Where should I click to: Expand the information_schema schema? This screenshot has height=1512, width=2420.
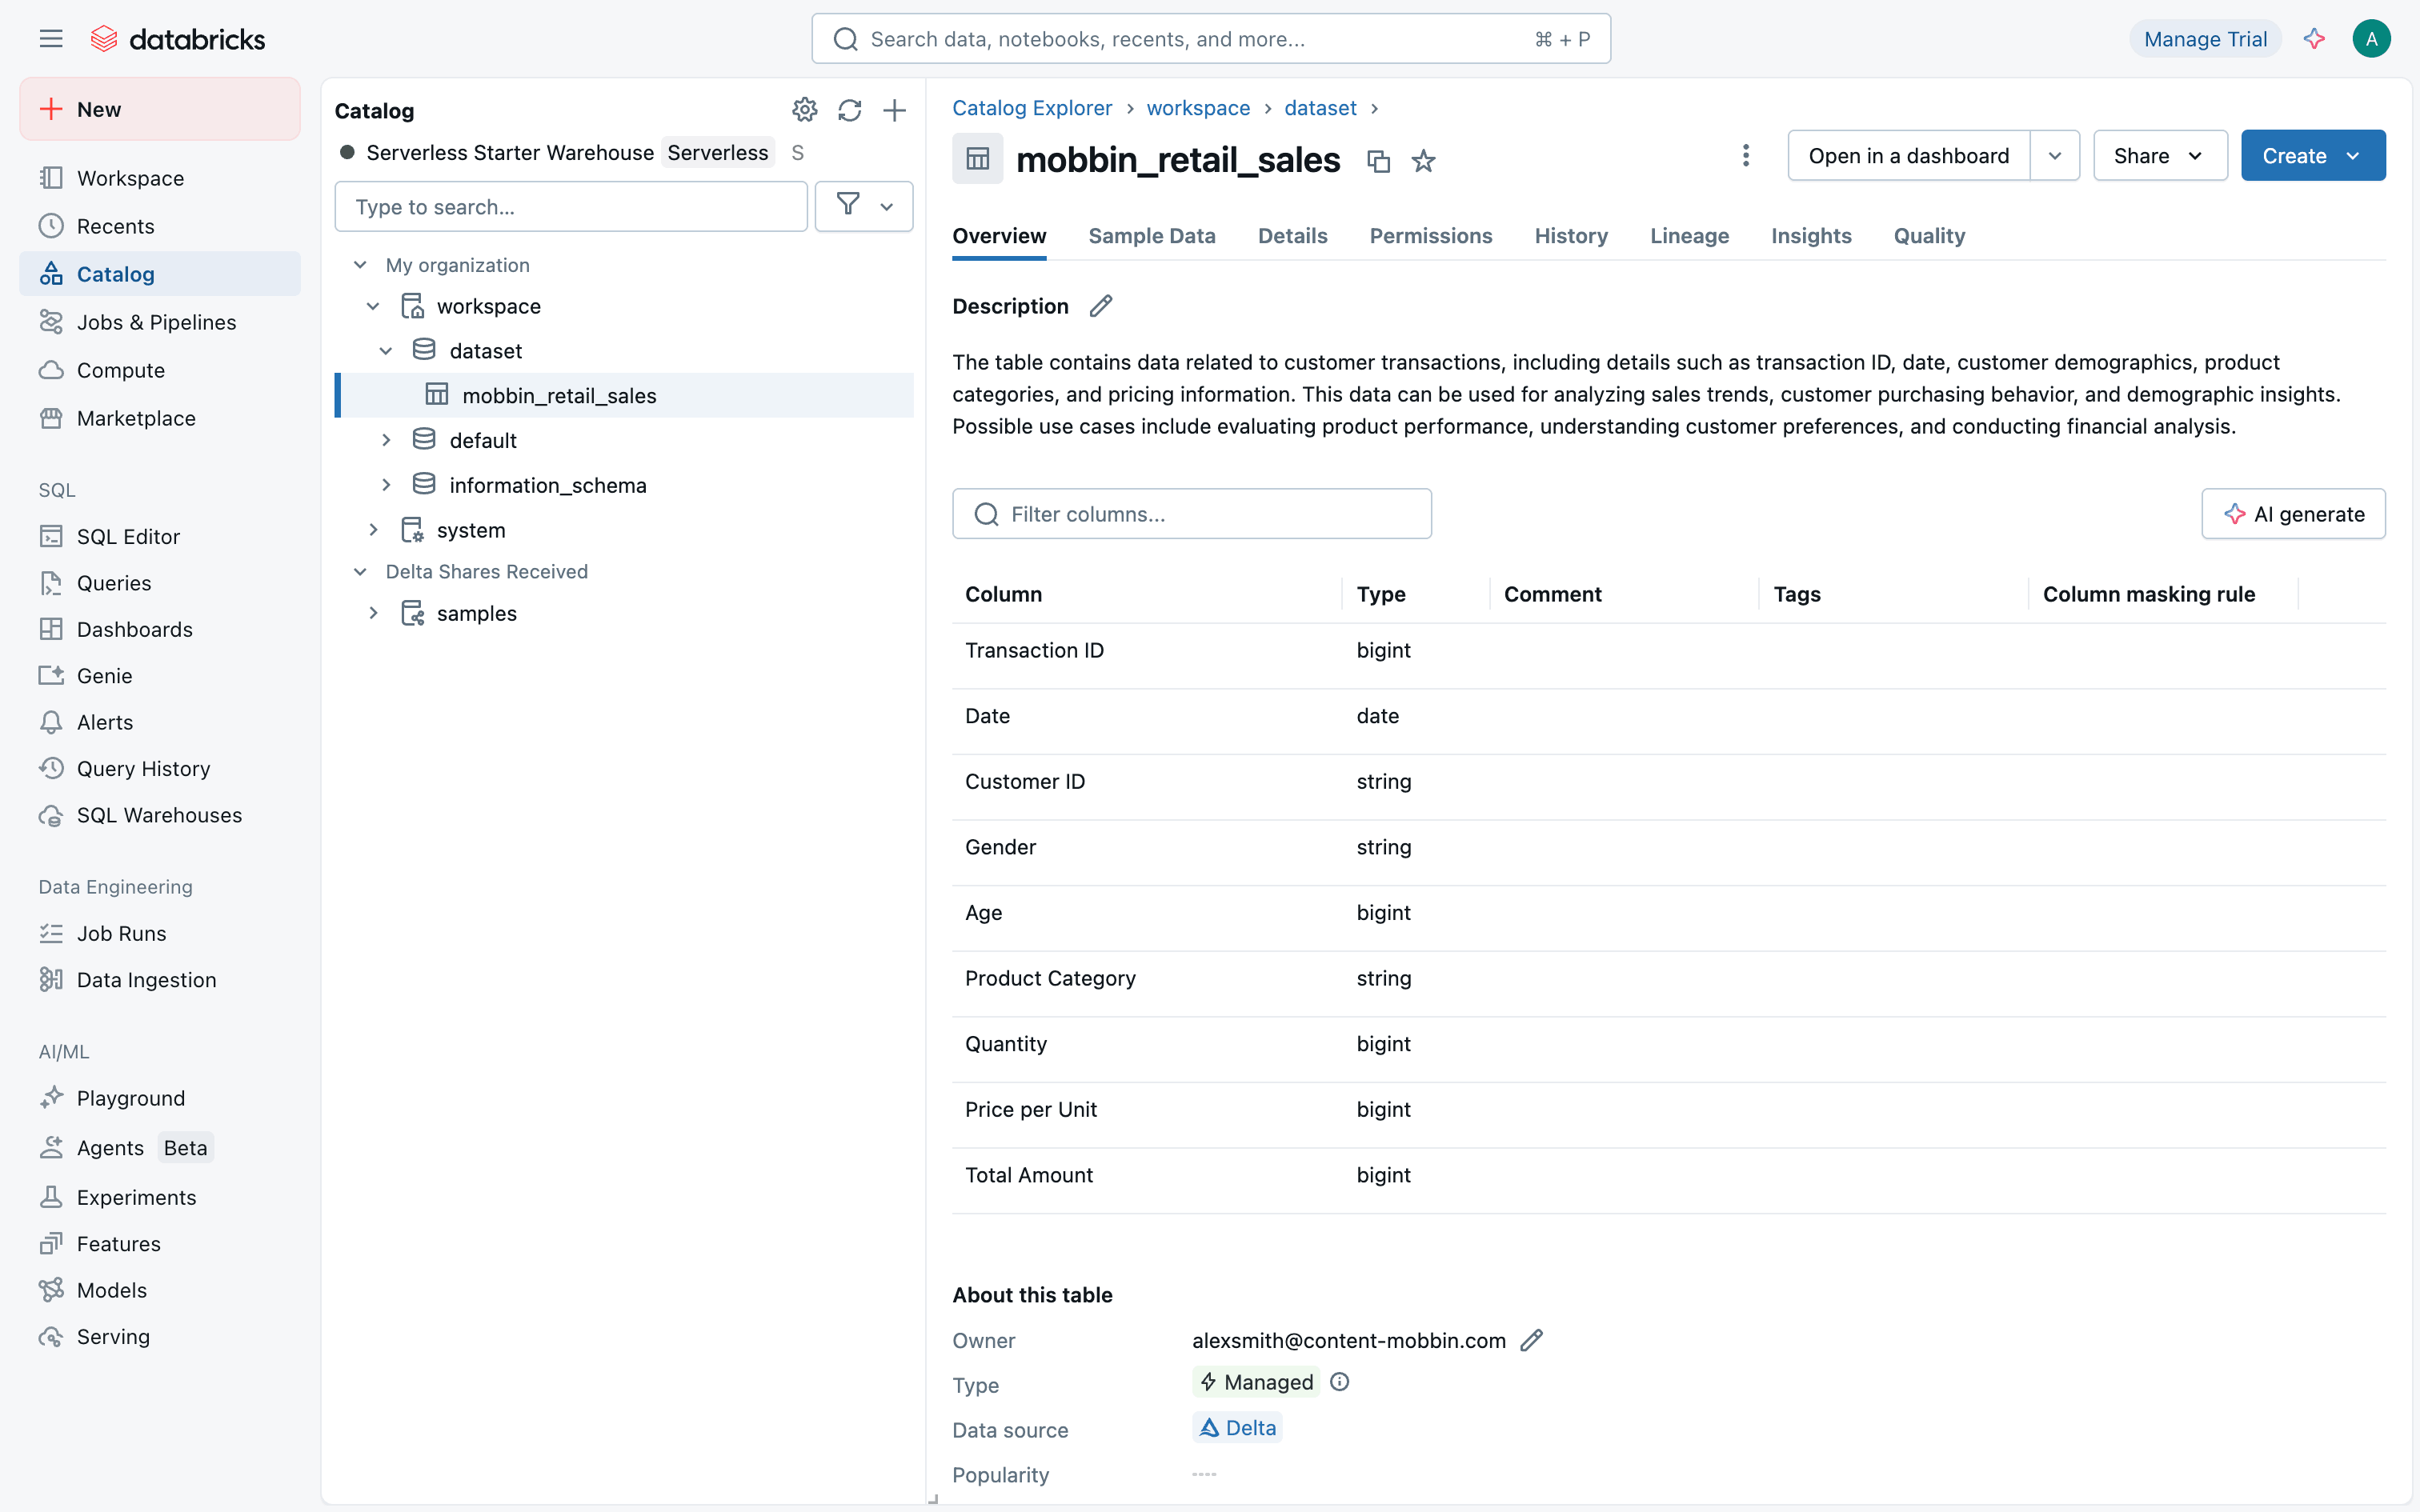[x=386, y=485]
